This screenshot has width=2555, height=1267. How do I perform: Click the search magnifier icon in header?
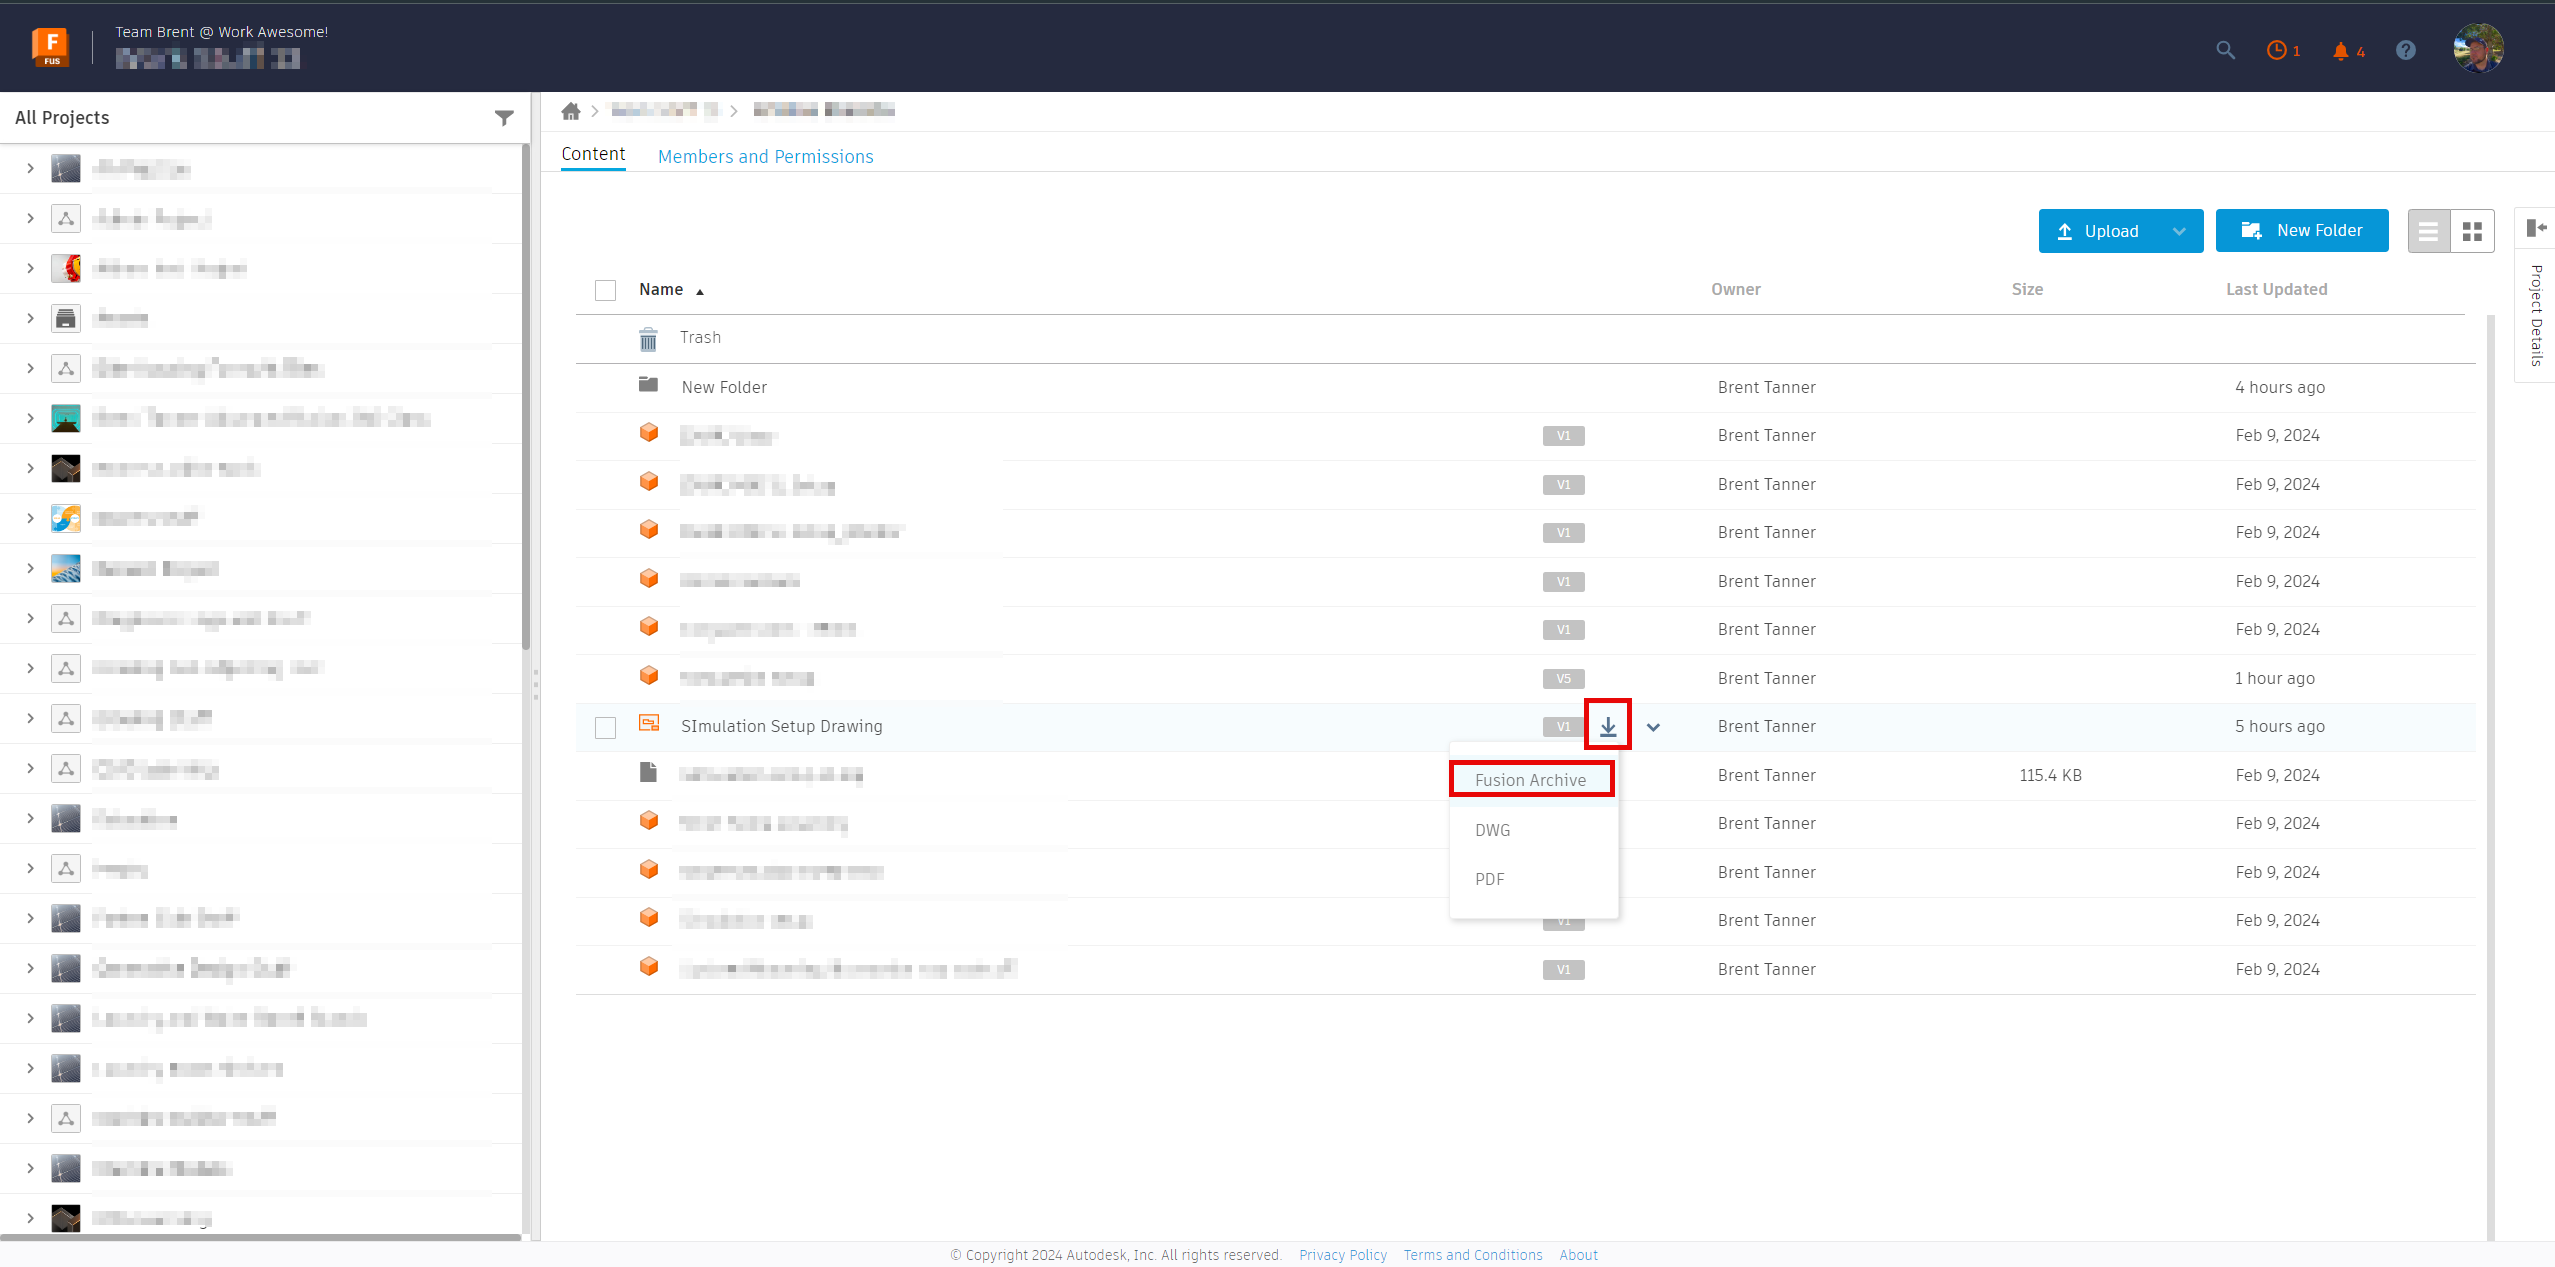pos(2225,50)
